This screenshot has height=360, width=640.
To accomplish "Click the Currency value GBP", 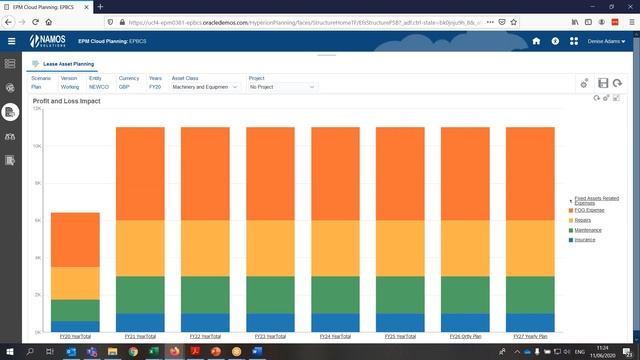I will 124,87.
